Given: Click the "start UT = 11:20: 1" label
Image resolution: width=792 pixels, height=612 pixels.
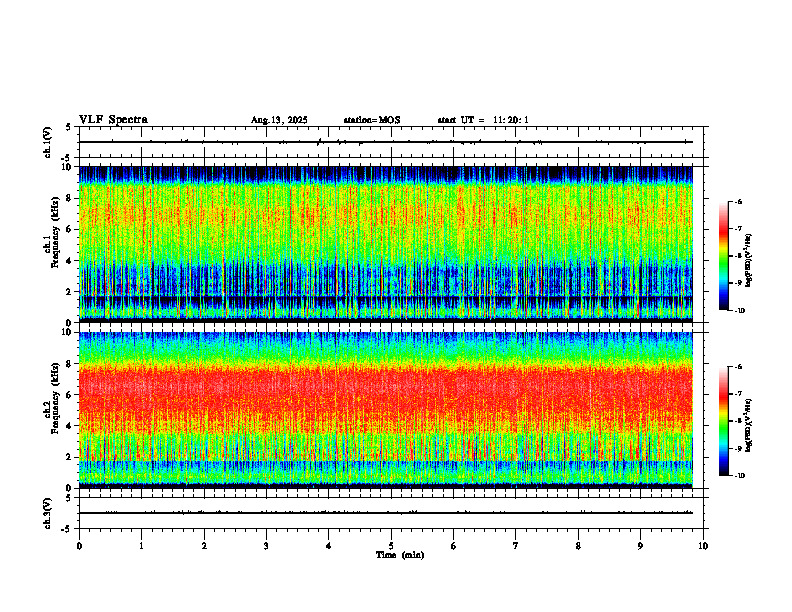Looking at the screenshot, I should pyautogui.click(x=483, y=120).
